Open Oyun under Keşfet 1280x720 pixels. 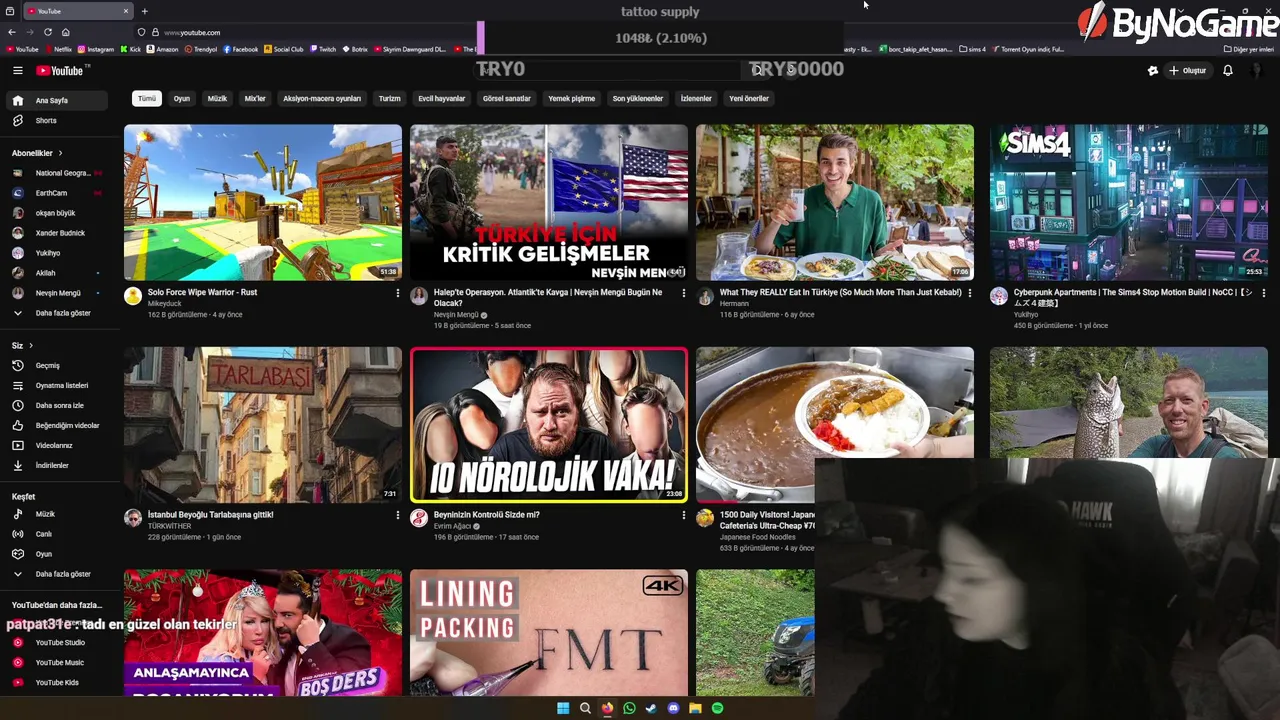click(x=43, y=554)
